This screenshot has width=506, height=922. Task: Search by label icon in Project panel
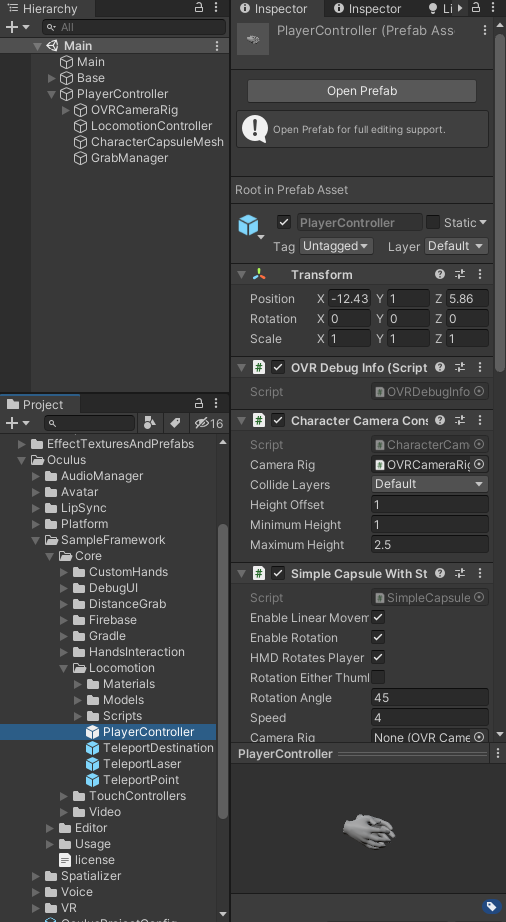point(175,423)
